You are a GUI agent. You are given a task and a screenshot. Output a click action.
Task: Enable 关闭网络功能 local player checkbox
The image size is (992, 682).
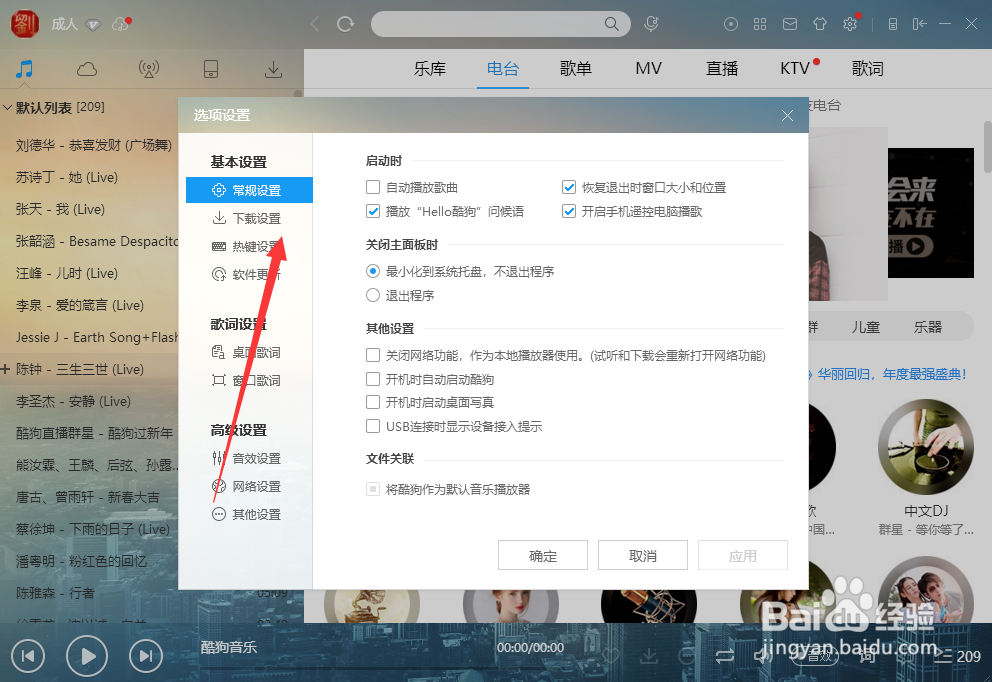pyautogui.click(x=373, y=356)
